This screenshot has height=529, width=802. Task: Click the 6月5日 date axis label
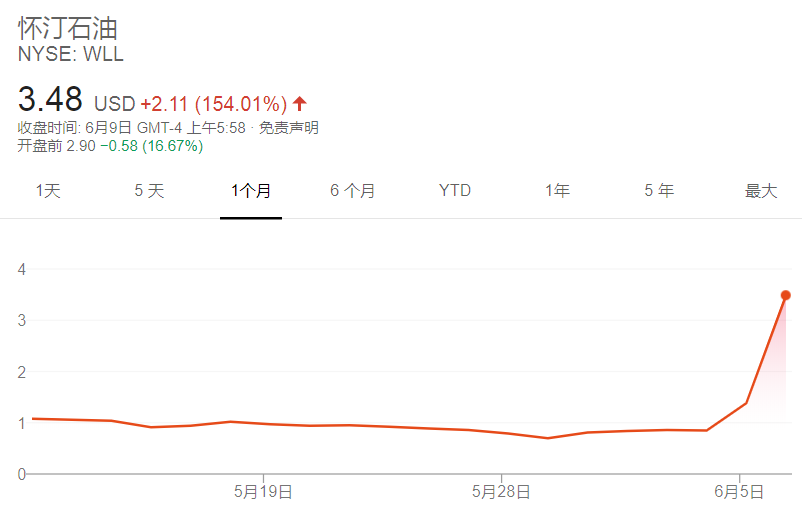tap(739, 492)
